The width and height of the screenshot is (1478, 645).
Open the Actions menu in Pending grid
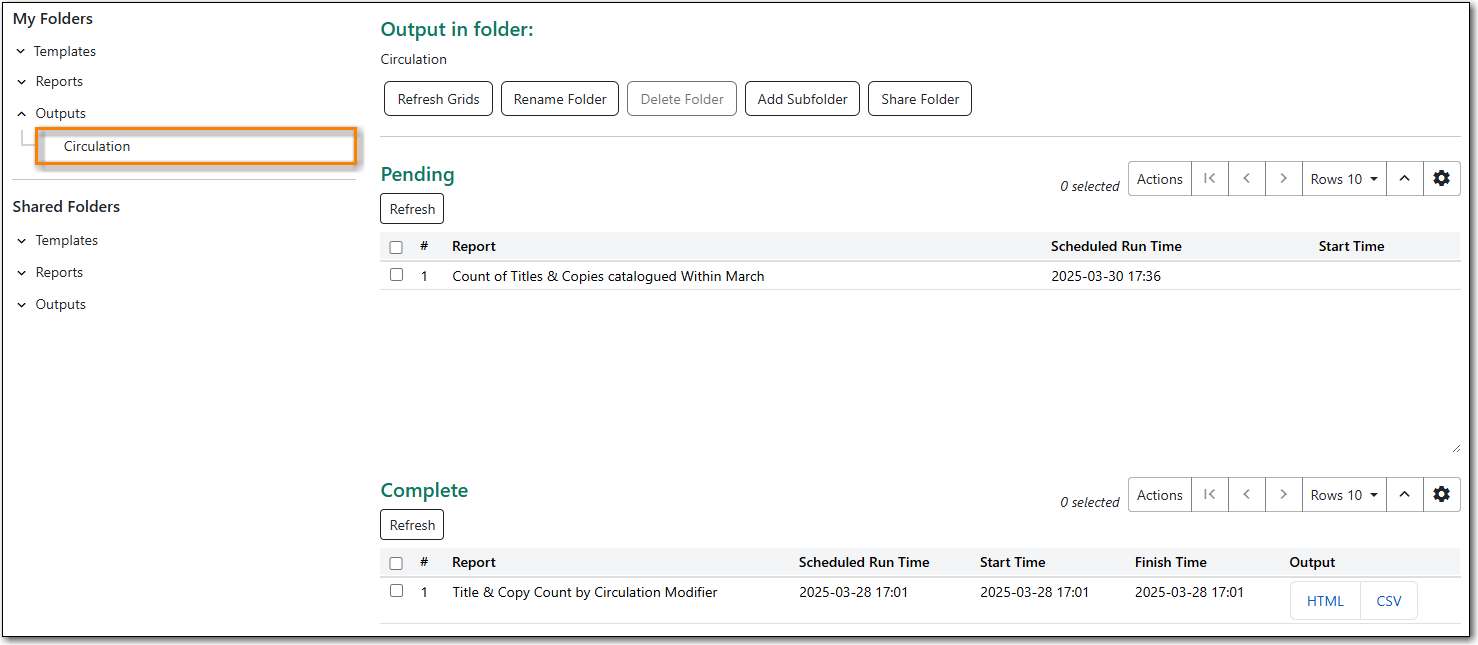[x=1159, y=179]
